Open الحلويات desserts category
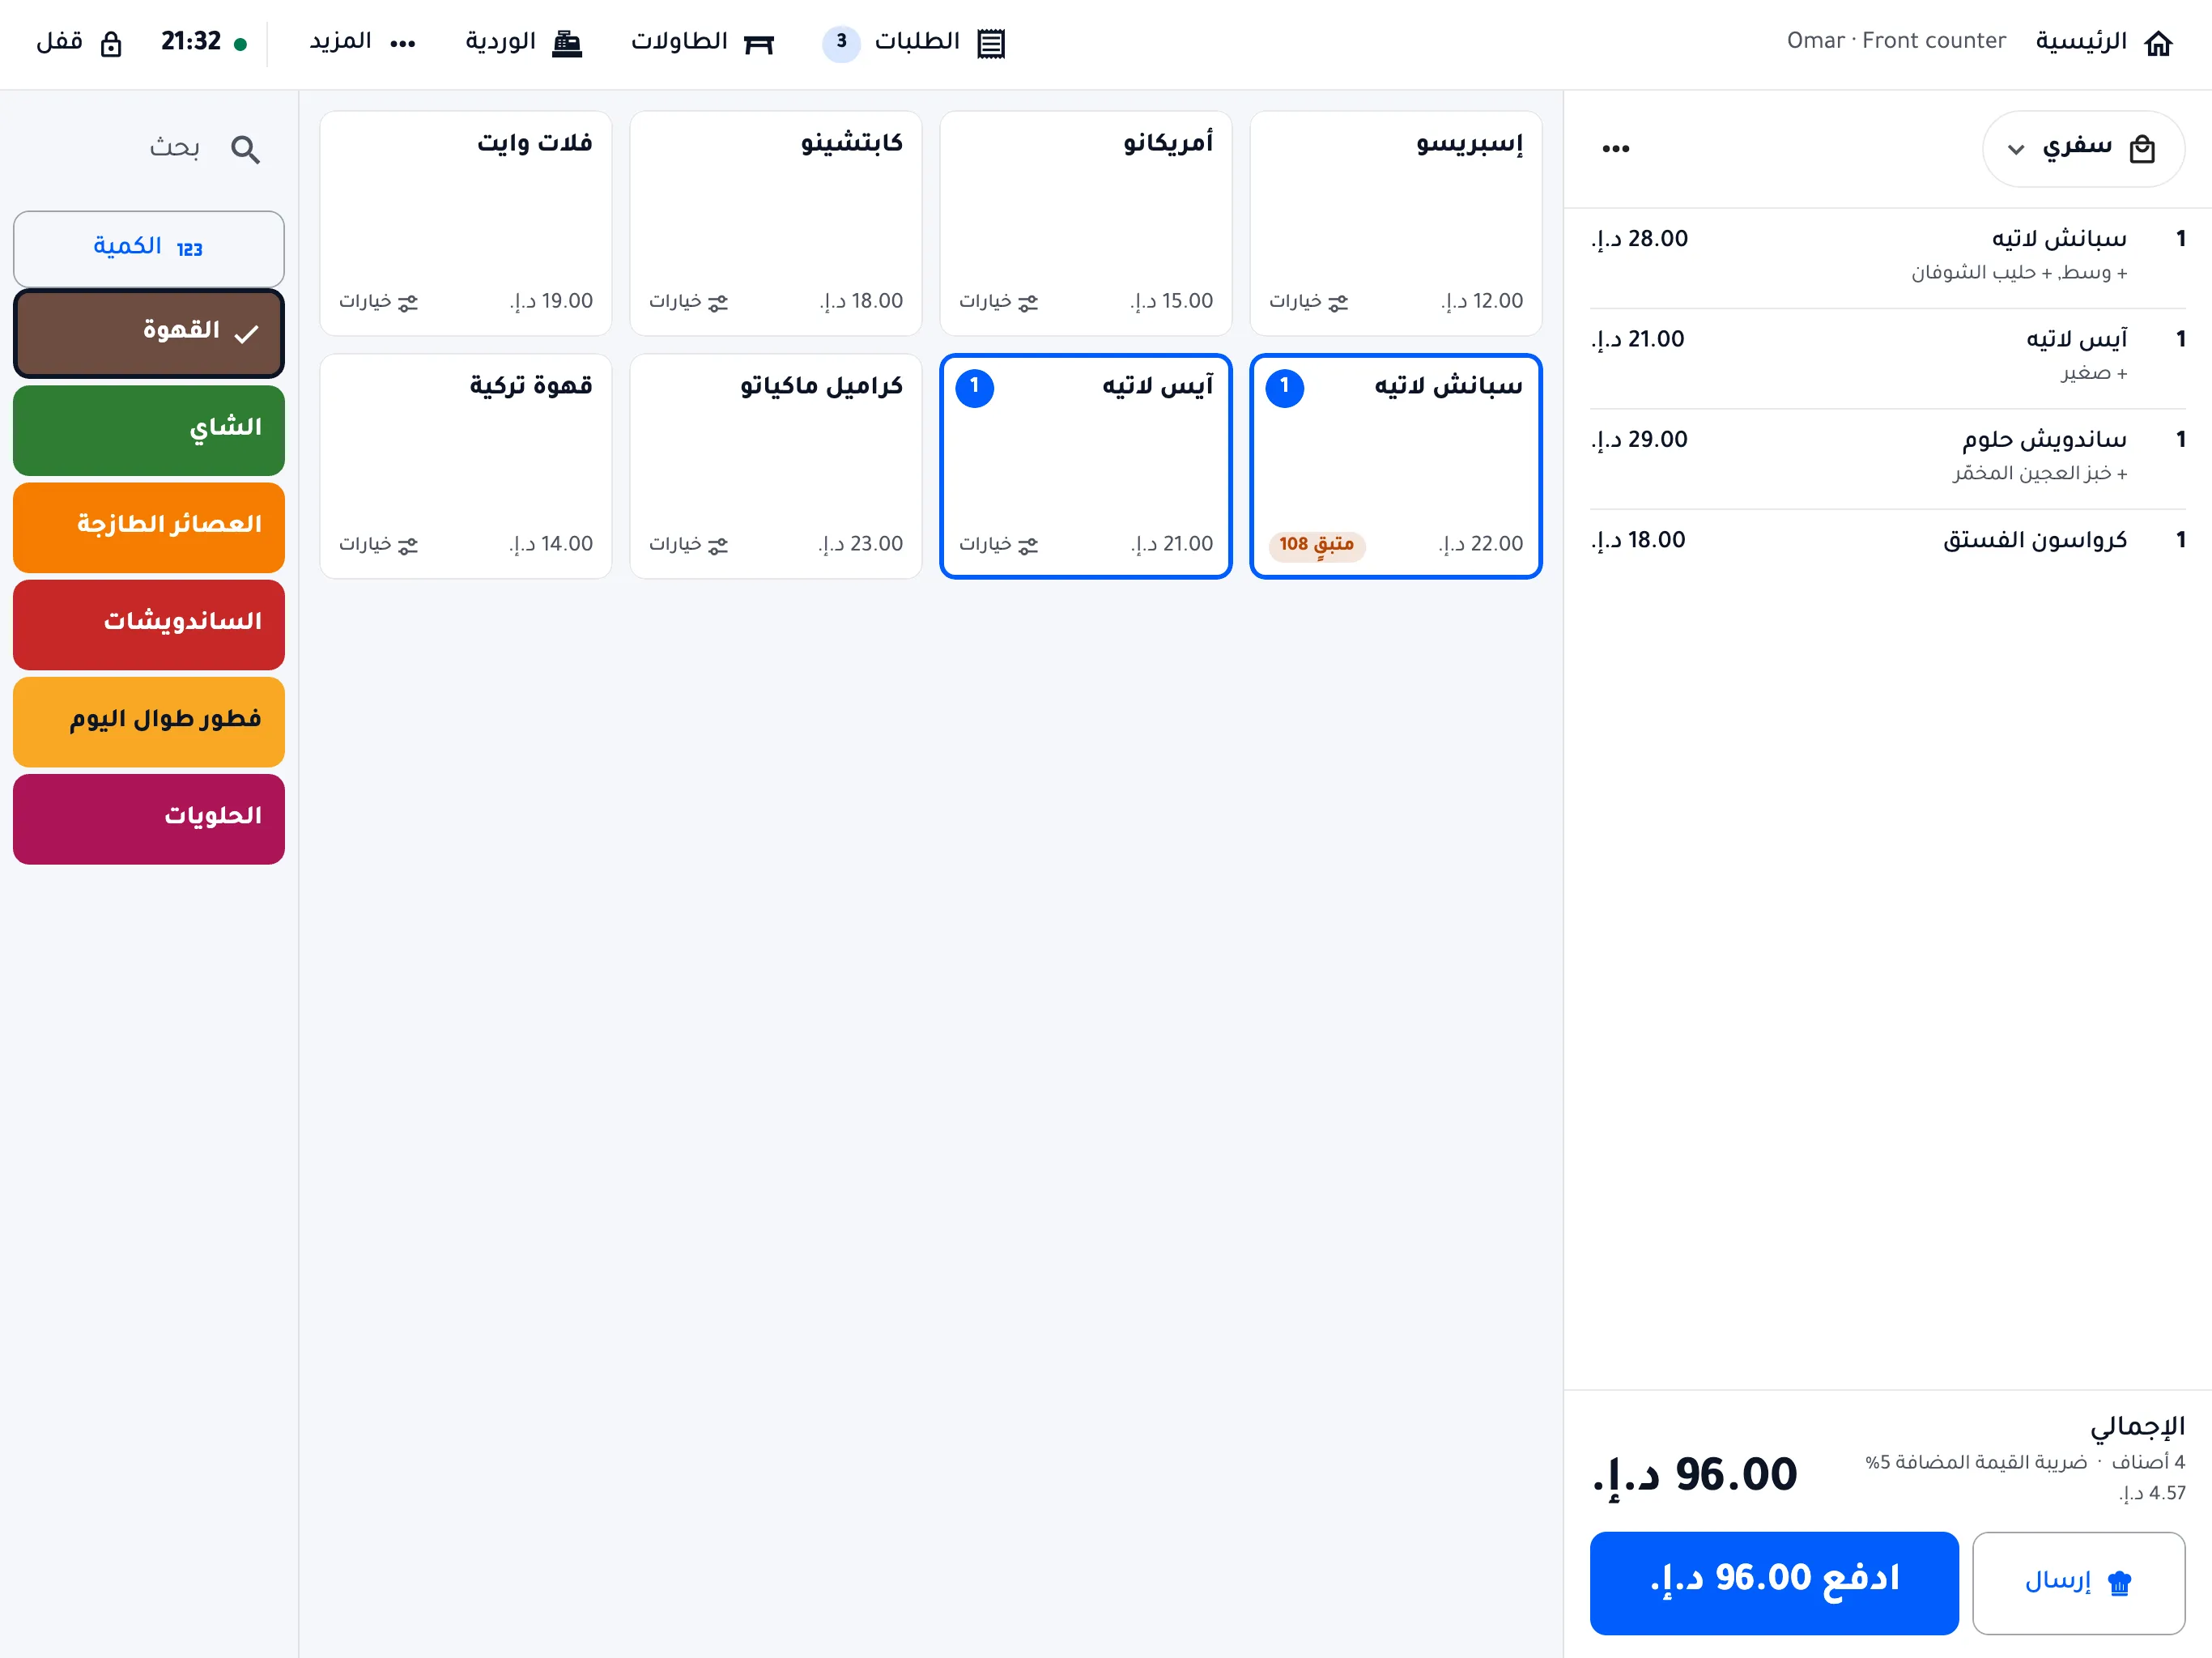The width and height of the screenshot is (2212, 1658). click(x=149, y=818)
